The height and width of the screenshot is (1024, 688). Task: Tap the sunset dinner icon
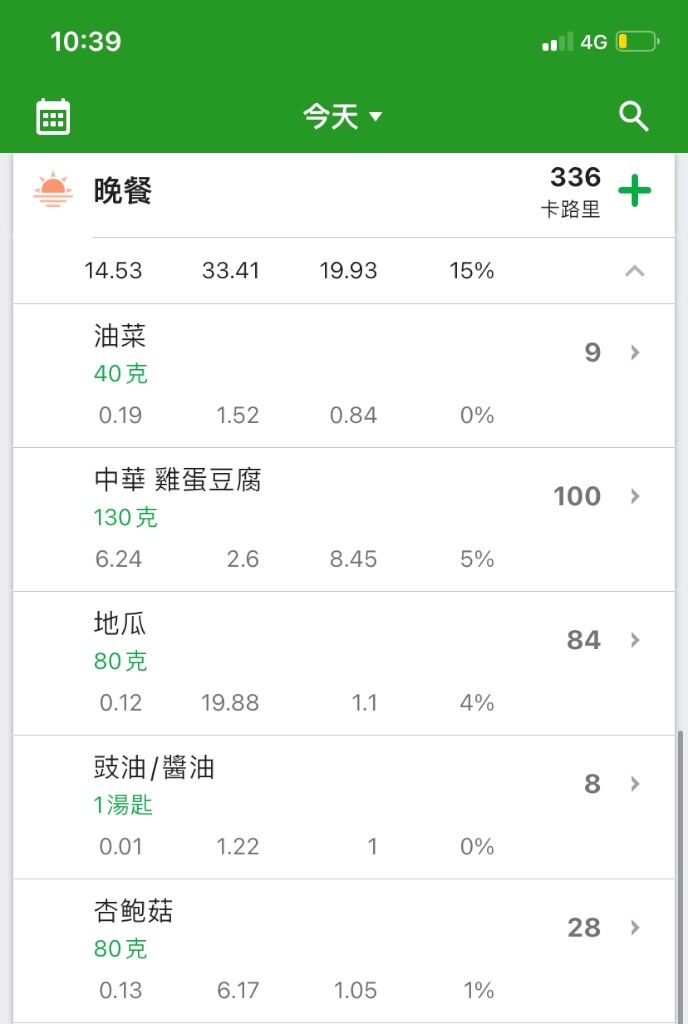coord(53,190)
